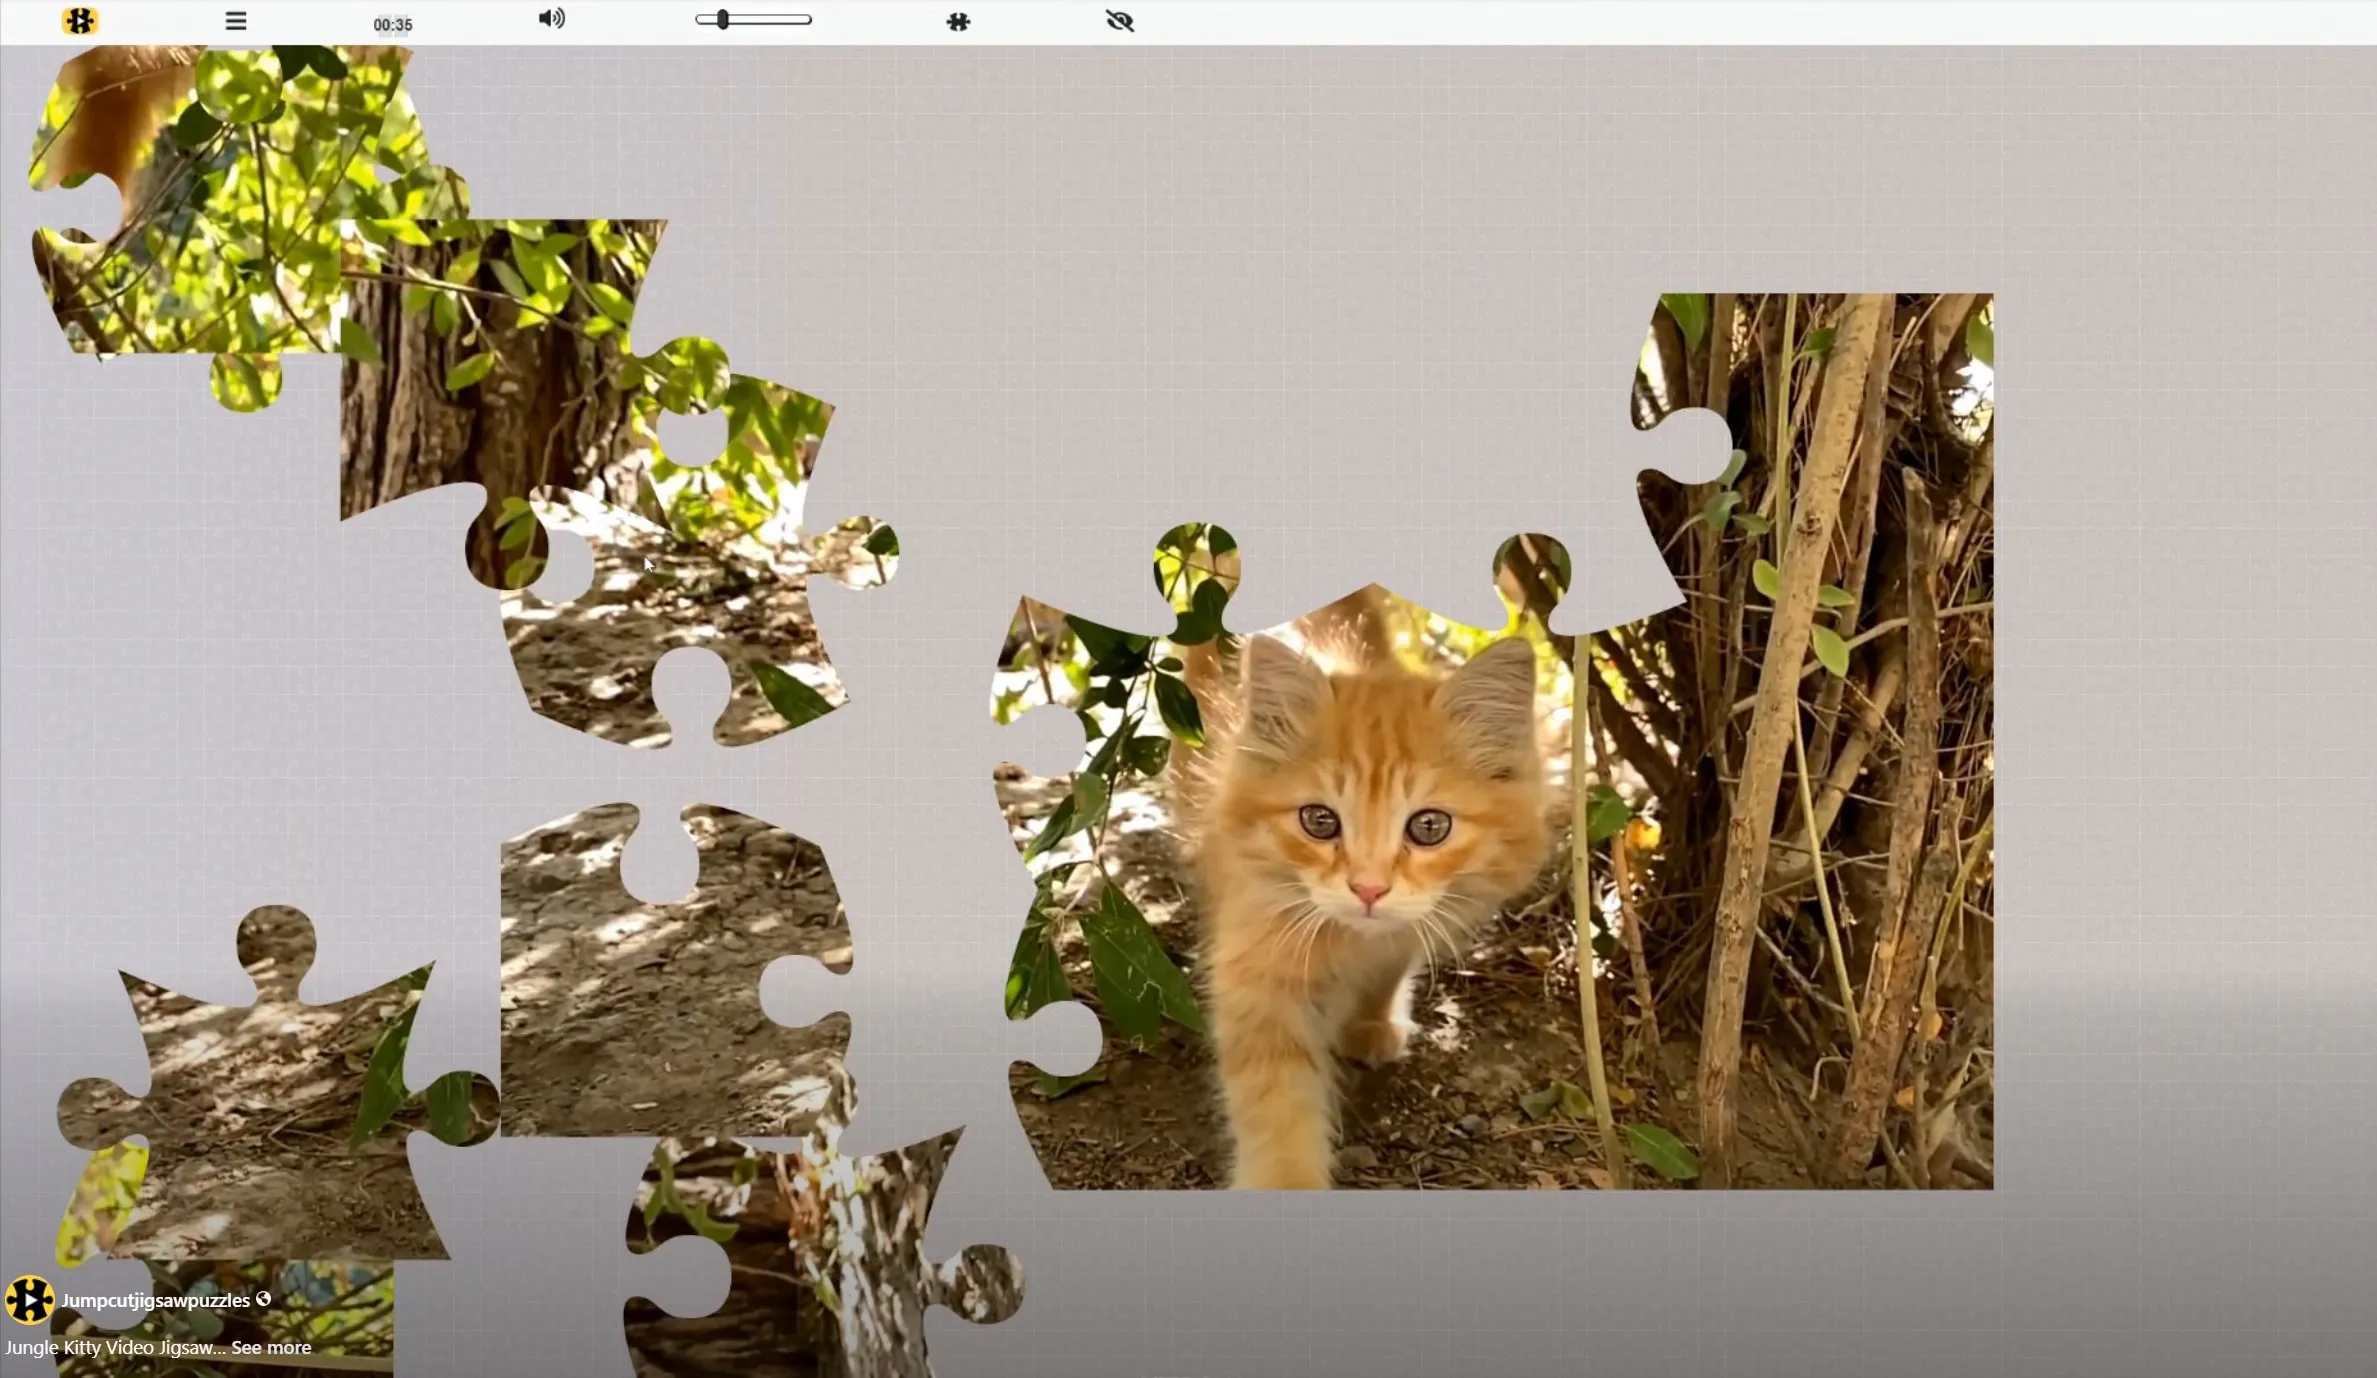Viewport: 2377px width, 1378px height.
Task: Expand the caption with See more
Action: [271, 1347]
